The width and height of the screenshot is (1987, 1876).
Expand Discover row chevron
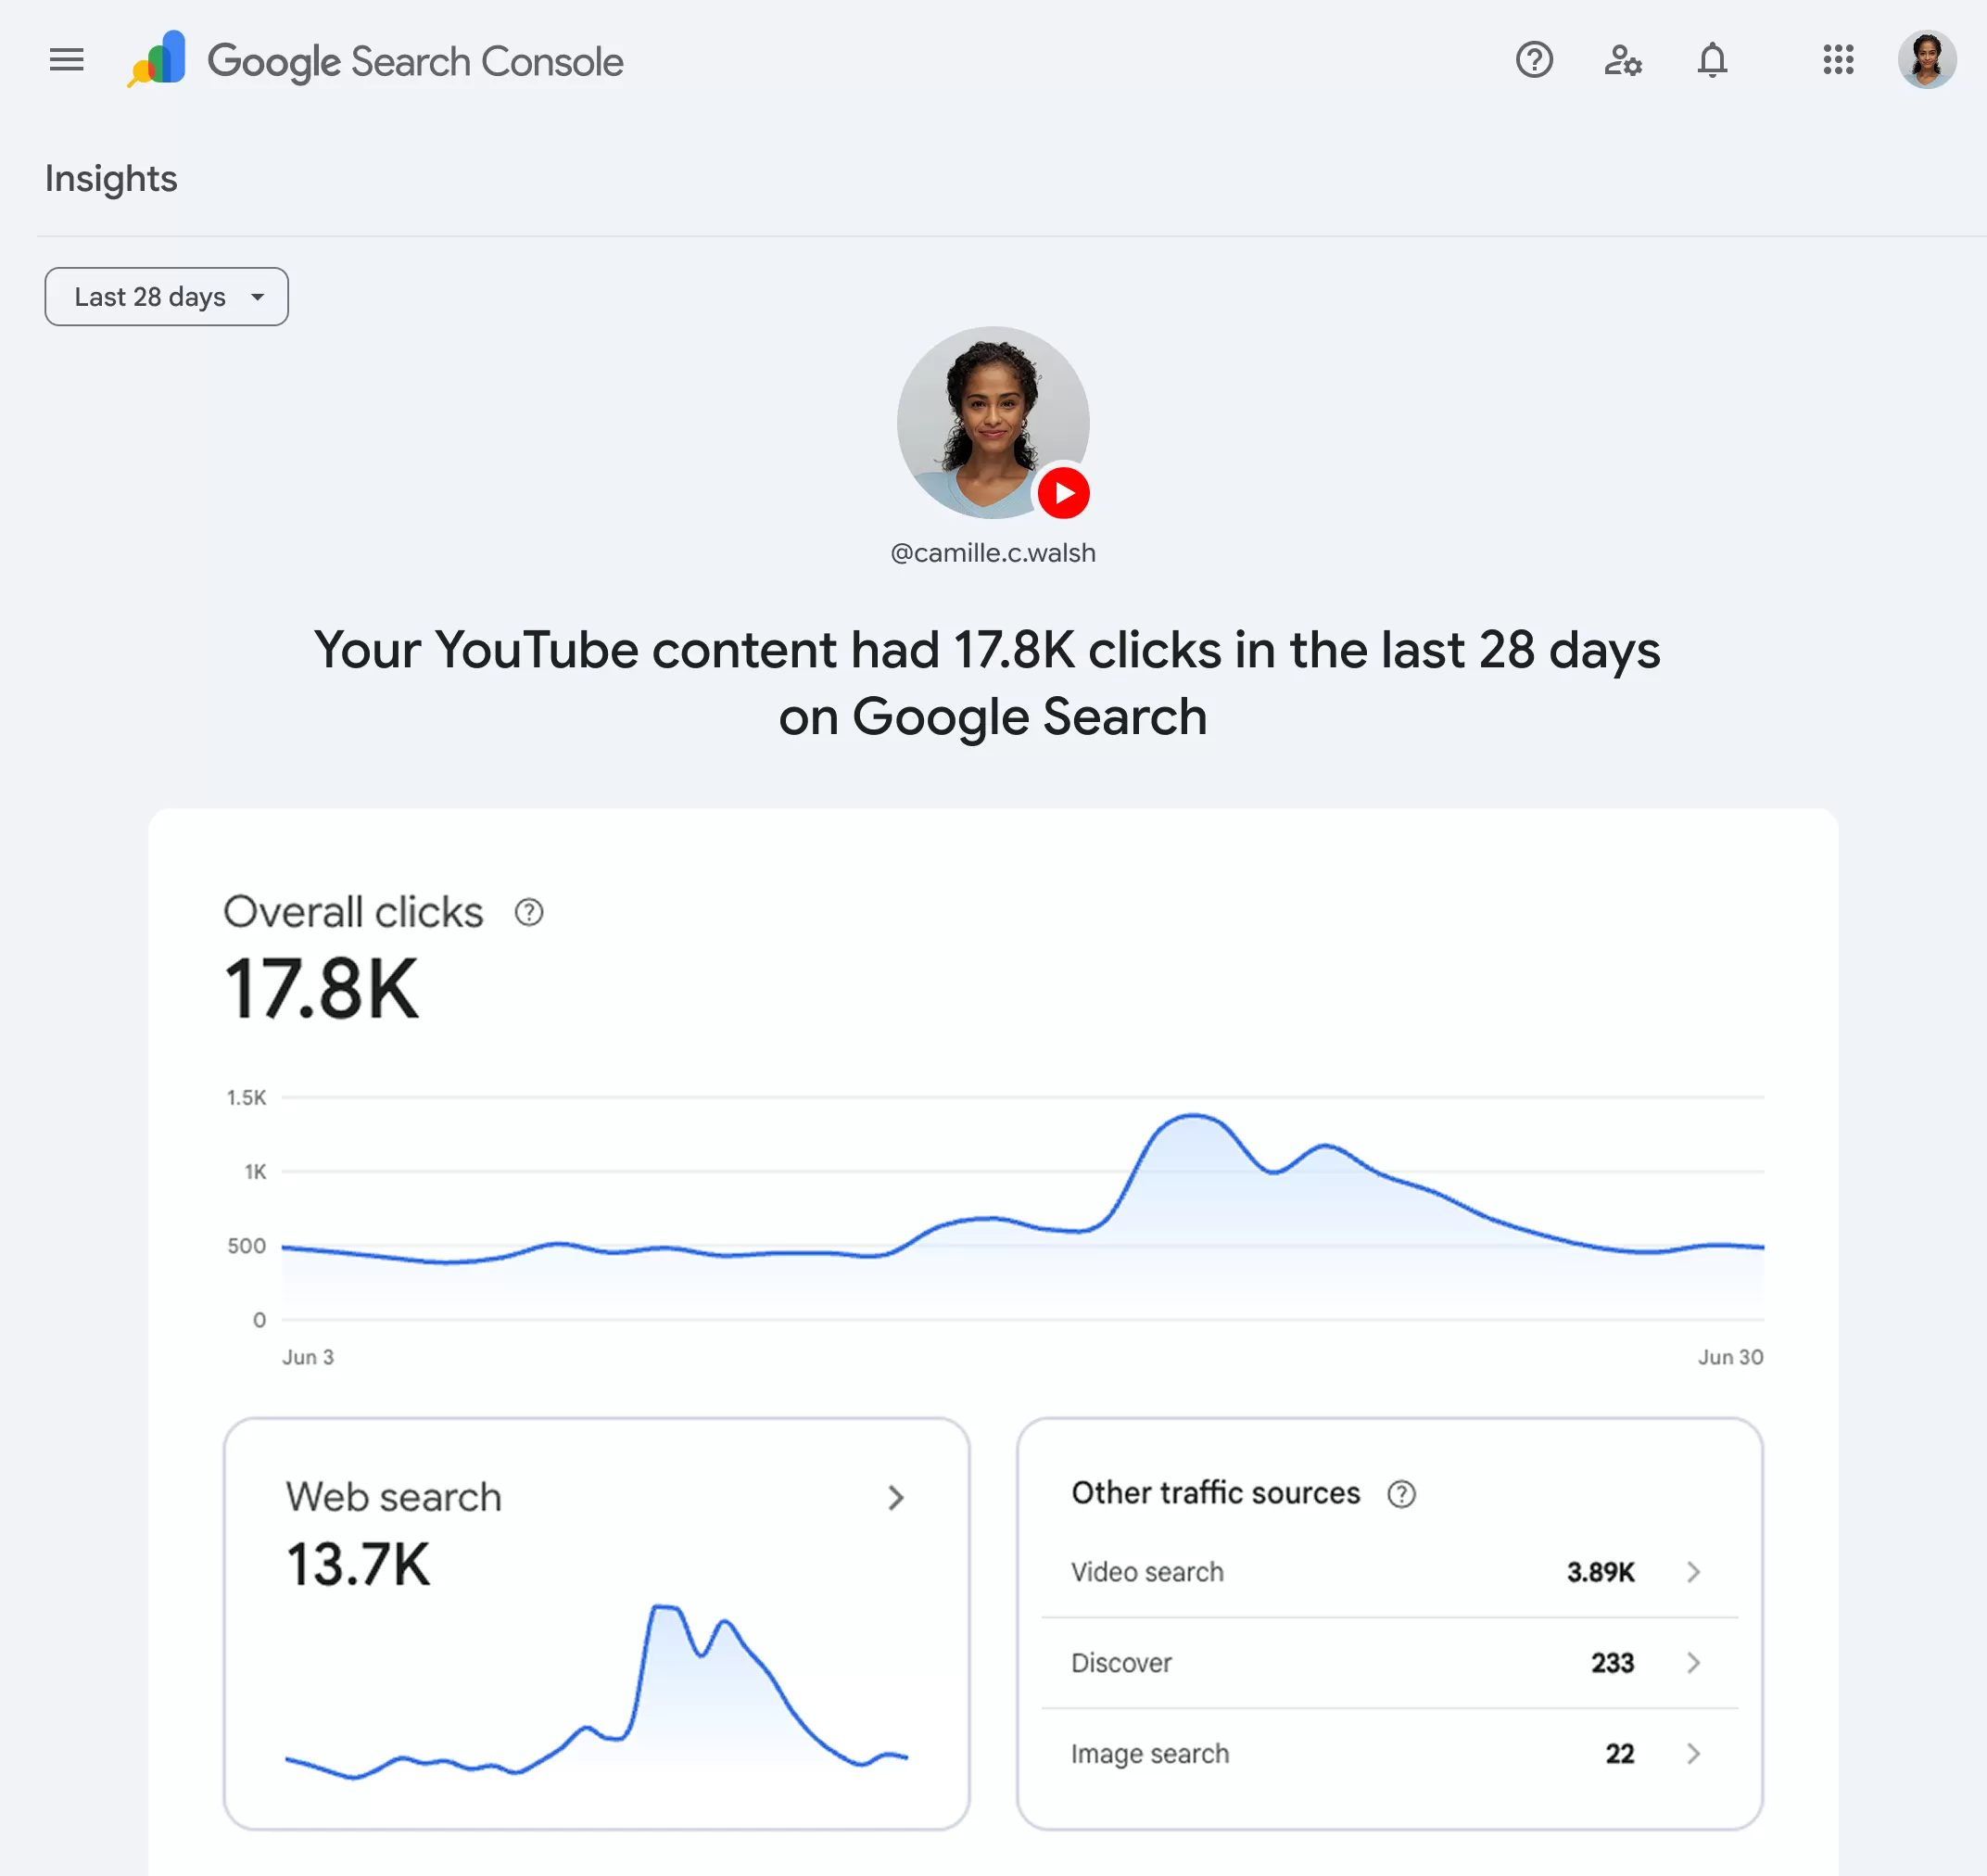tap(1693, 1662)
